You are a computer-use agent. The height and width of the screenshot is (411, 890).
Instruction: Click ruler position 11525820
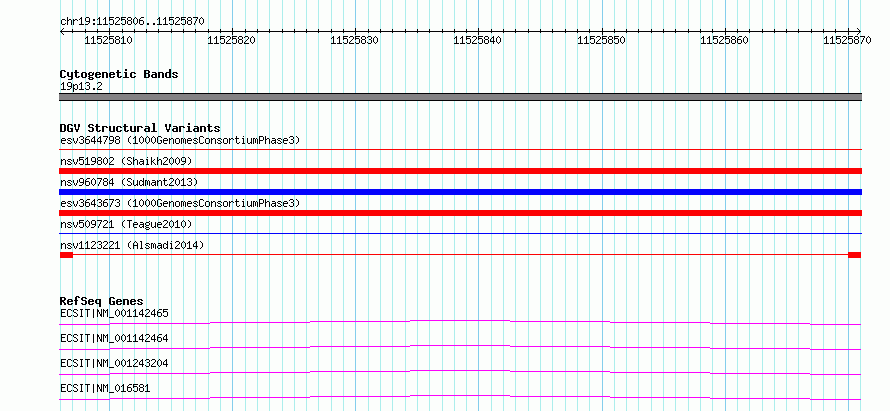click(232, 40)
